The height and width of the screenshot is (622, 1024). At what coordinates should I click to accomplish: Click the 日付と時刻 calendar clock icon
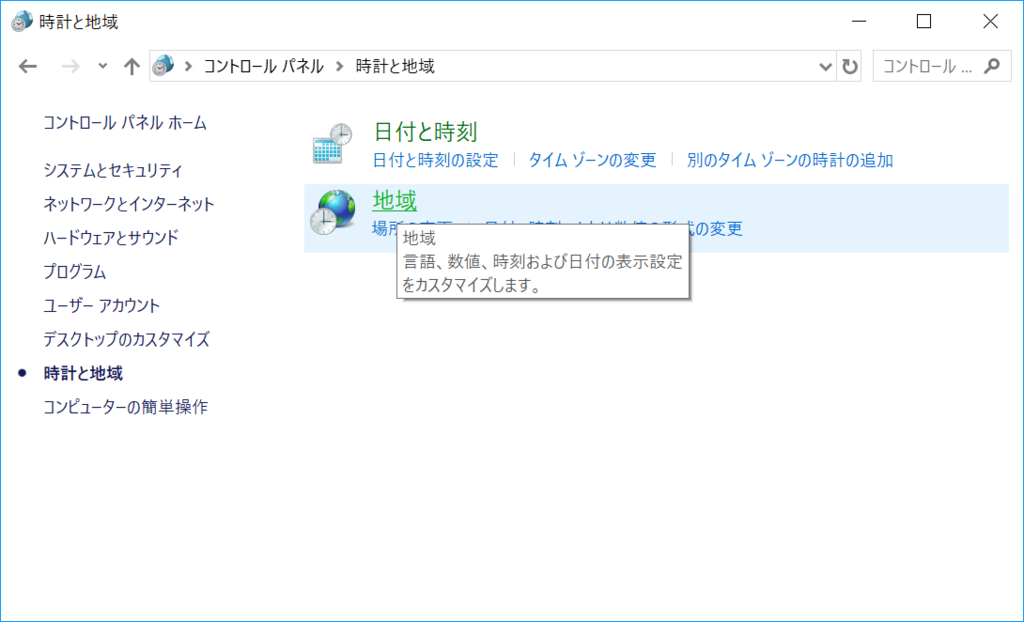tap(332, 142)
